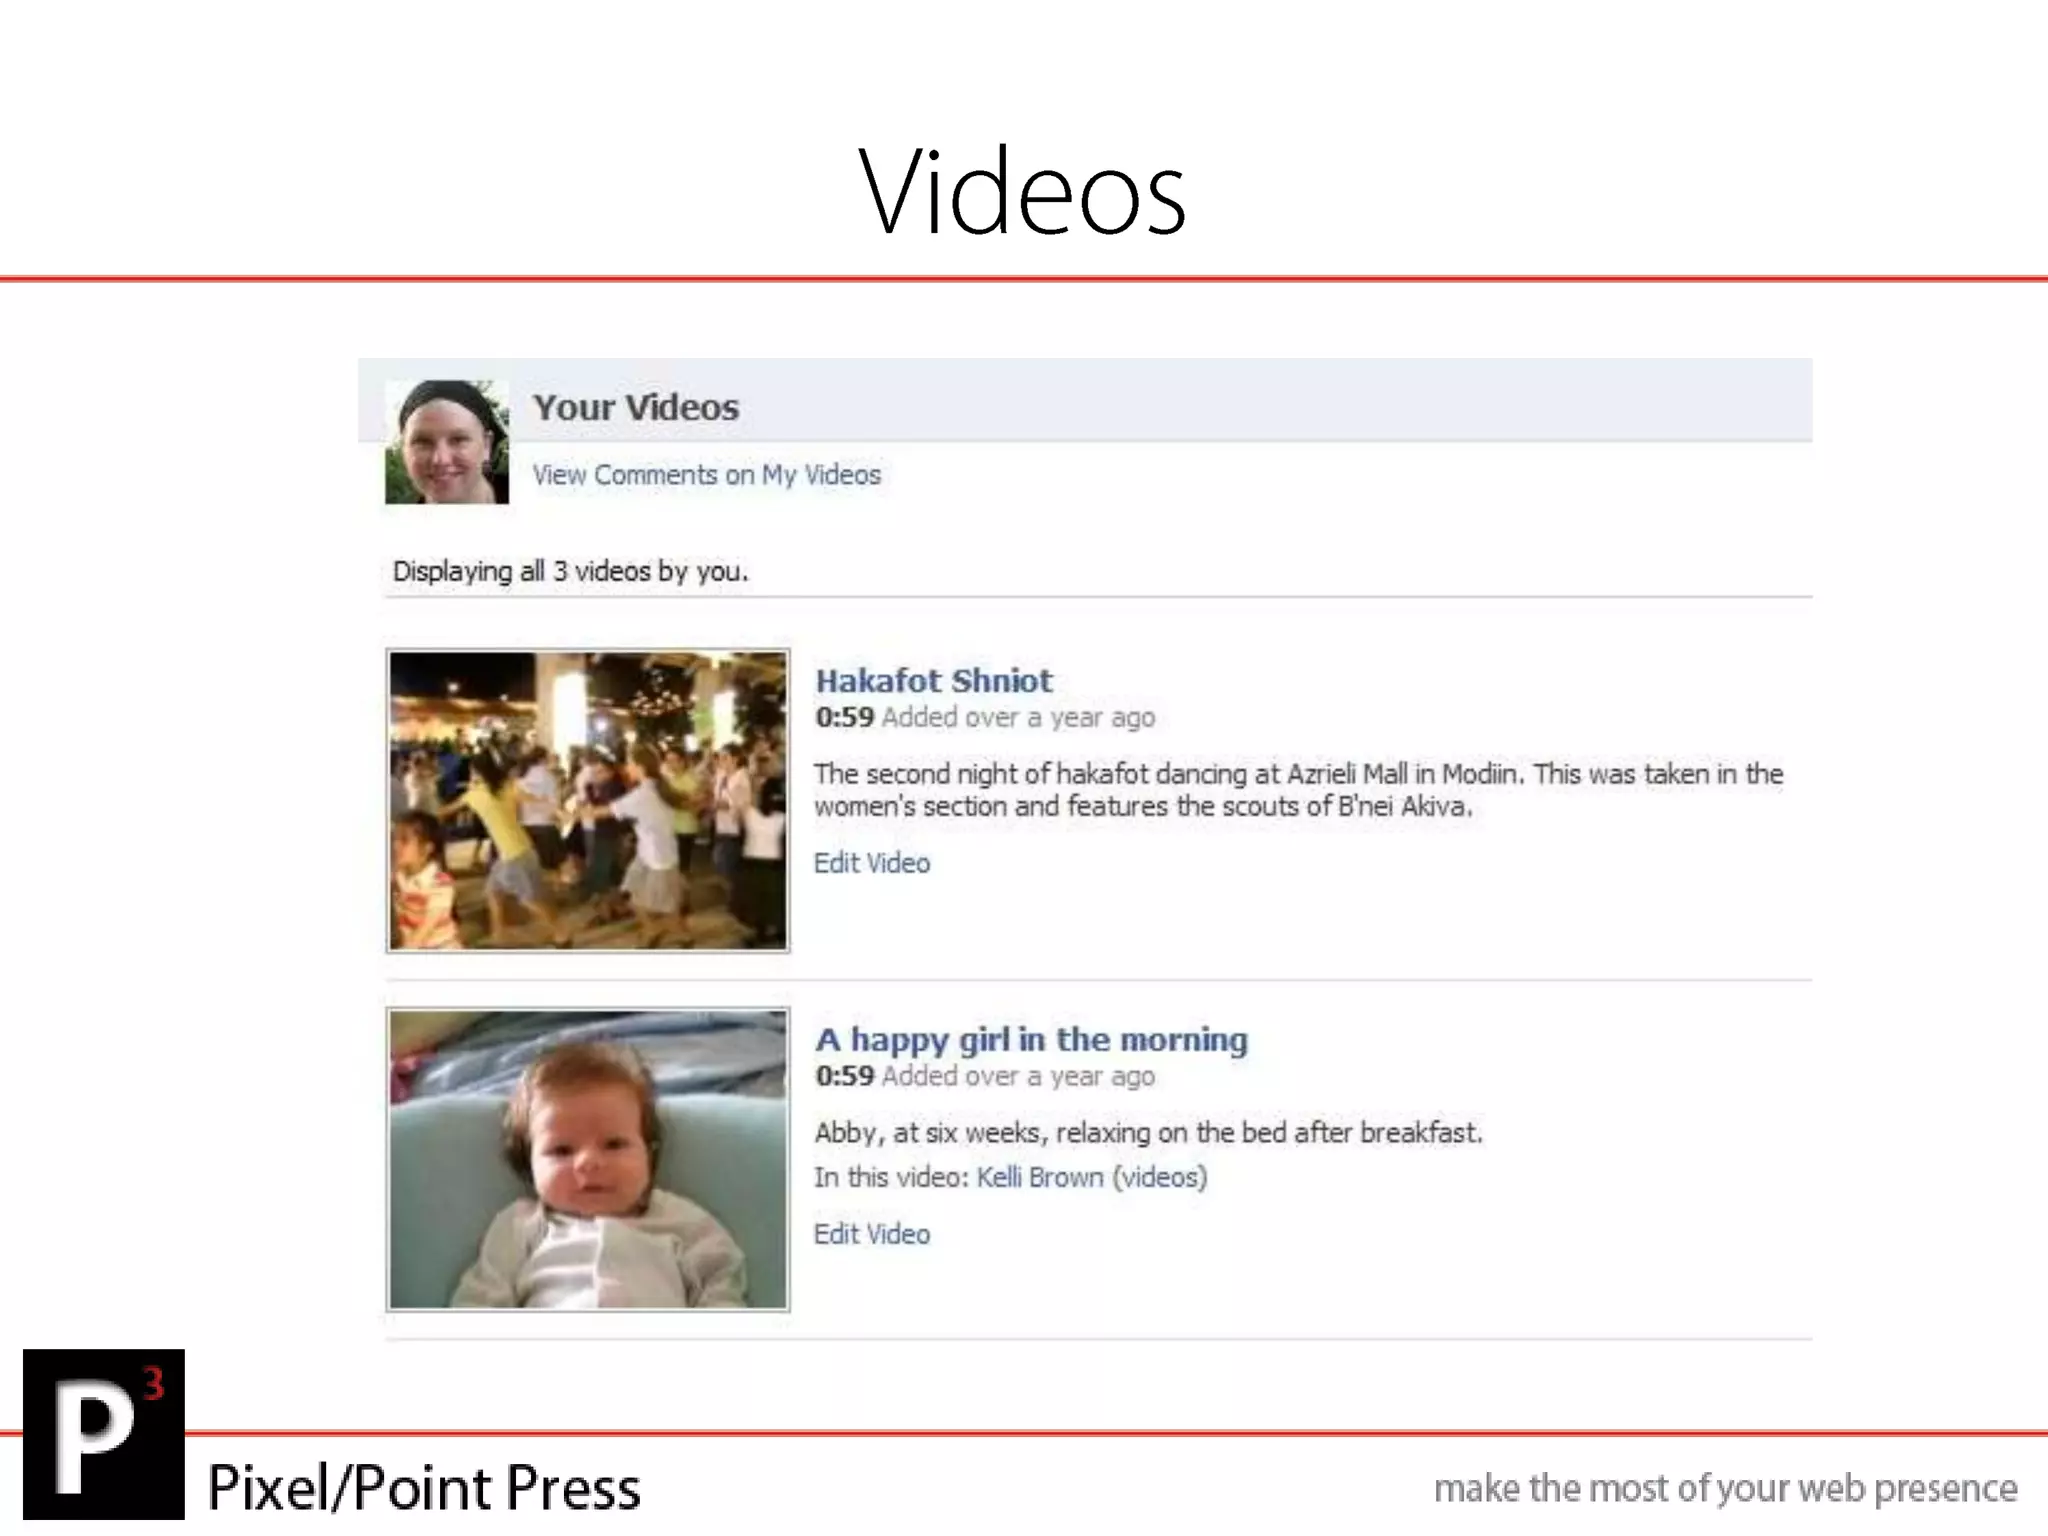Click the profile picture next to Your Videos
Screen dimensions: 2048x1536
pyautogui.click(x=447, y=441)
